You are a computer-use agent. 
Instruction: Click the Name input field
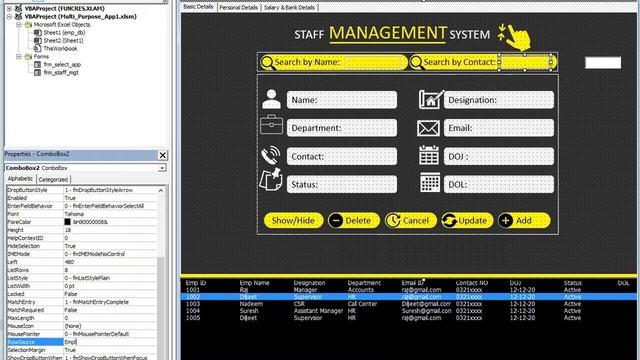tap(342, 100)
